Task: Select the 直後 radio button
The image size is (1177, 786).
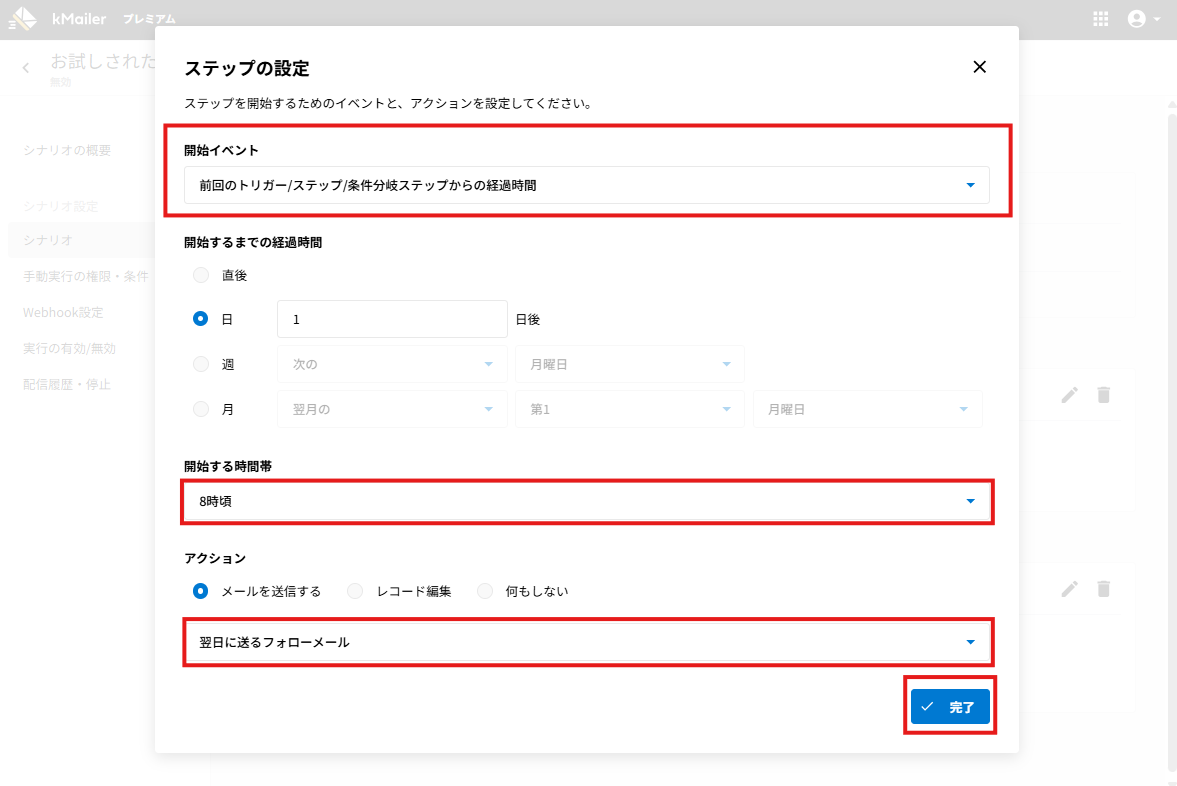Action: pyautogui.click(x=201, y=275)
